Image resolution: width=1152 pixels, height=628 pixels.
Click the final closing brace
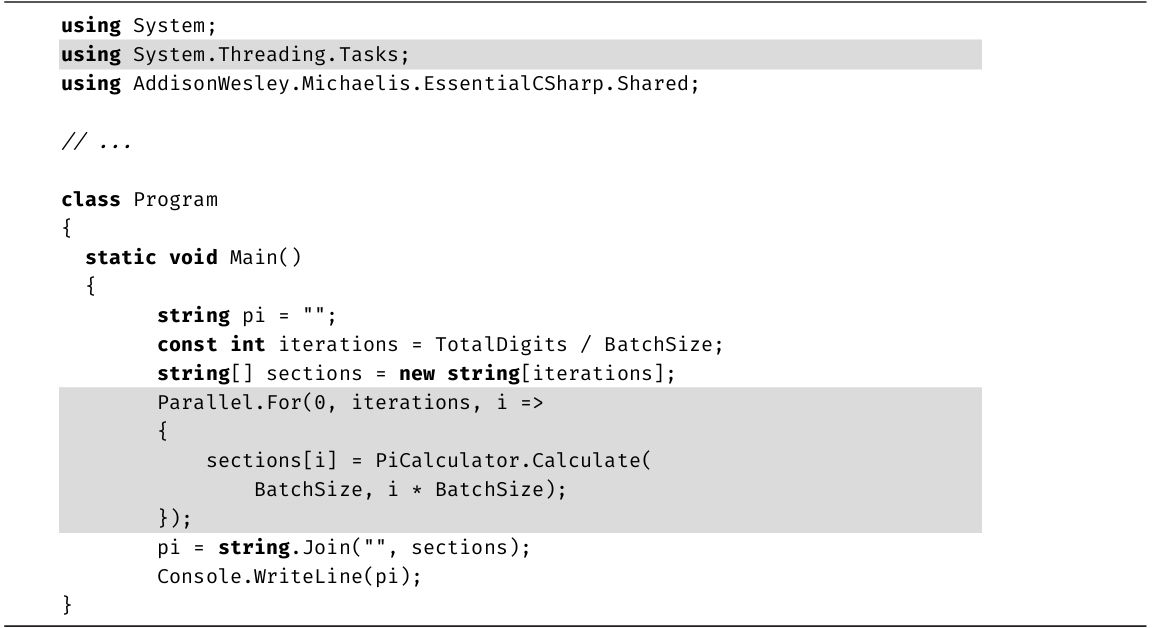click(67, 605)
